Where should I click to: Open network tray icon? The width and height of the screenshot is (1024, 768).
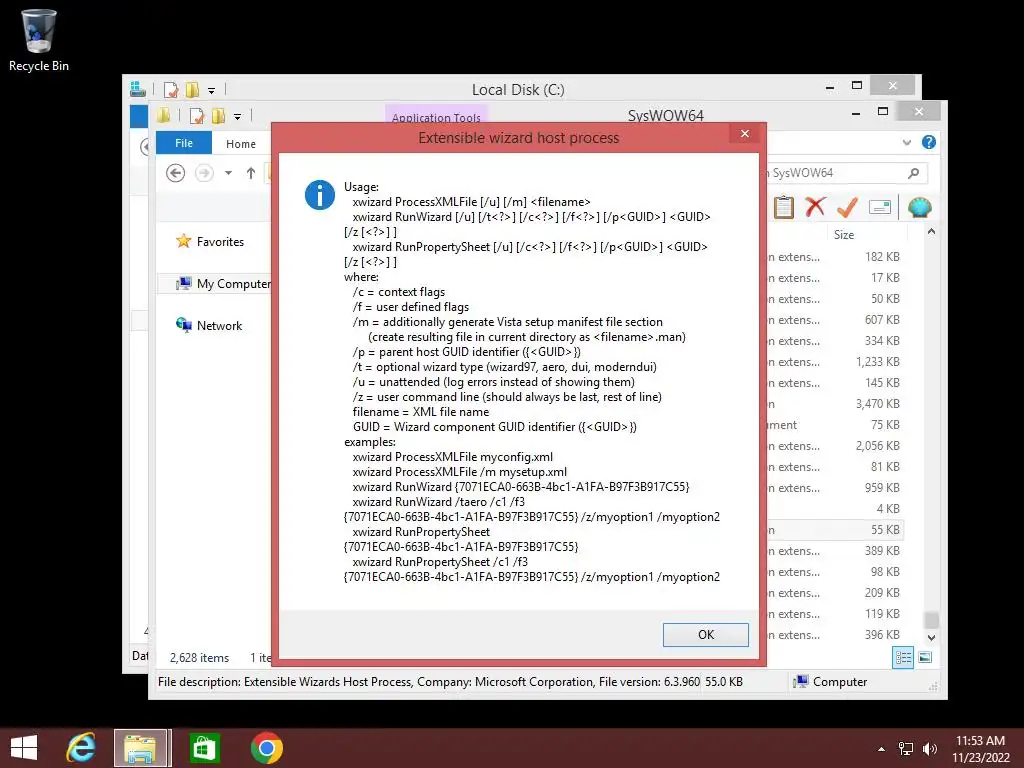tap(906, 748)
